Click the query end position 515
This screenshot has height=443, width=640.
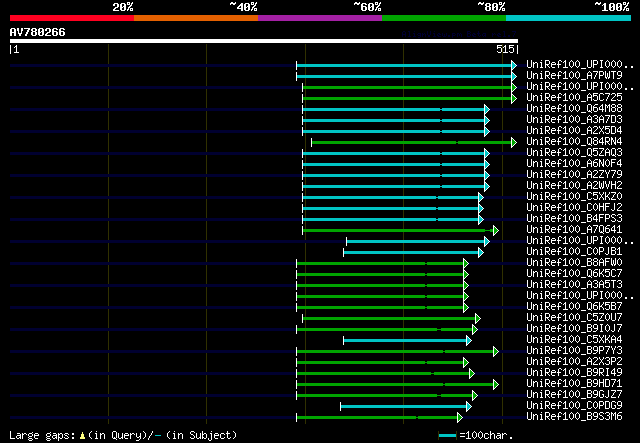(x=505, y=49)
